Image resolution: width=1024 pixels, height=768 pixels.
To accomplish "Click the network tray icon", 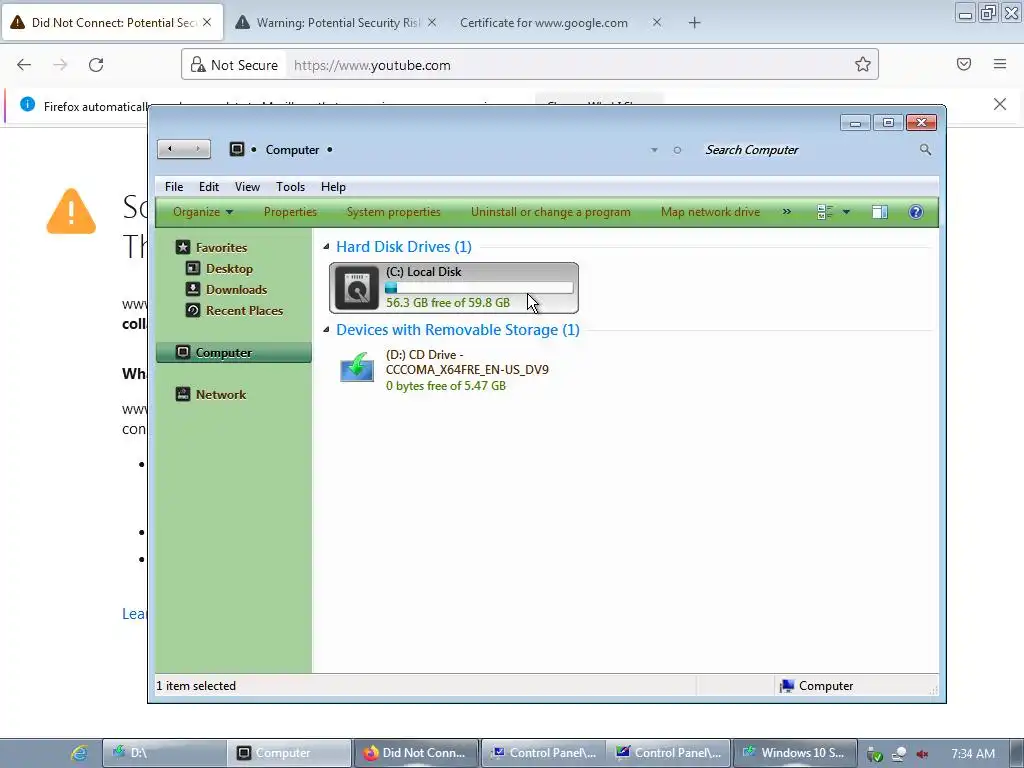I will coord(899,754).
